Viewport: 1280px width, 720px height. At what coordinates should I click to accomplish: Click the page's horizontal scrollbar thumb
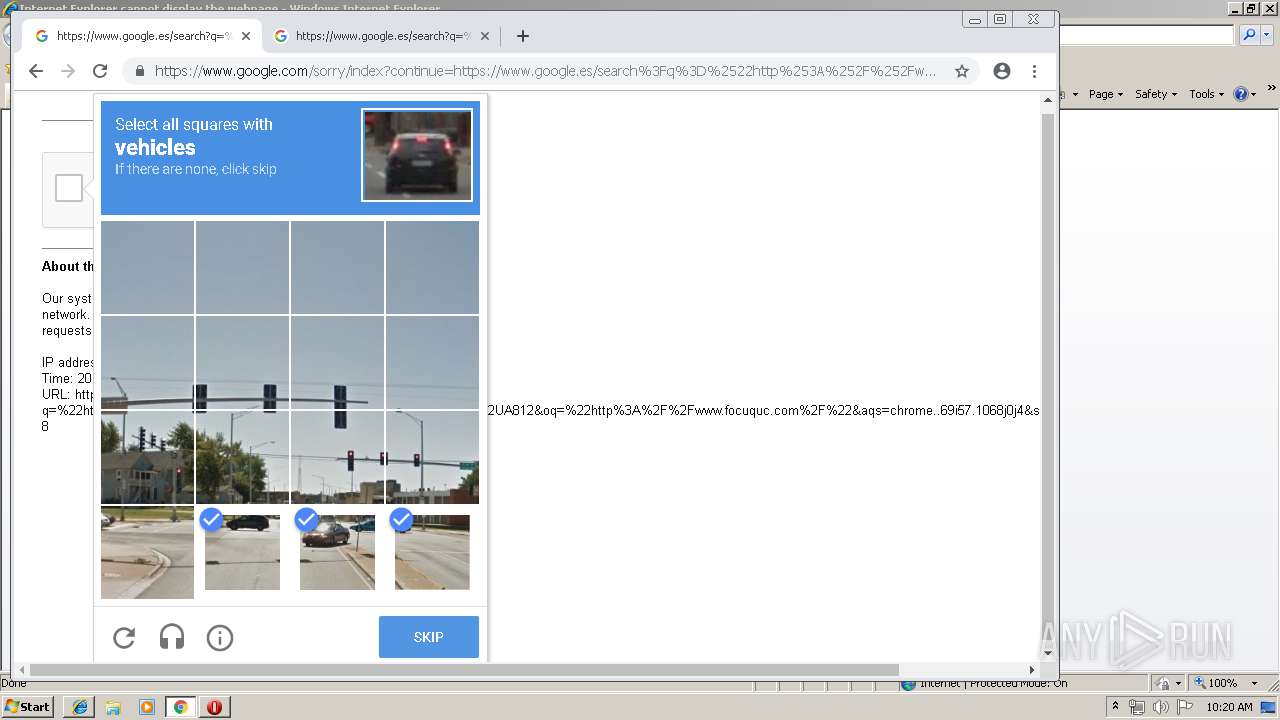[x=464, y=670]
